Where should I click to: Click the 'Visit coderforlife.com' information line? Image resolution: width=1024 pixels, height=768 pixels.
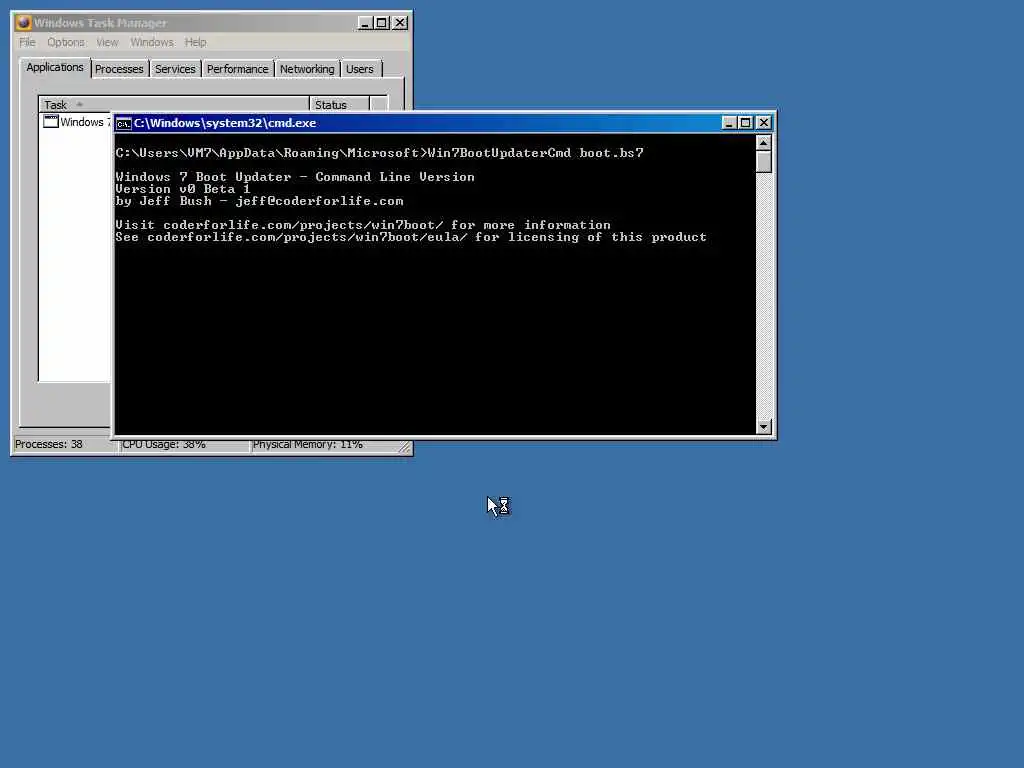tap(363, 225)
